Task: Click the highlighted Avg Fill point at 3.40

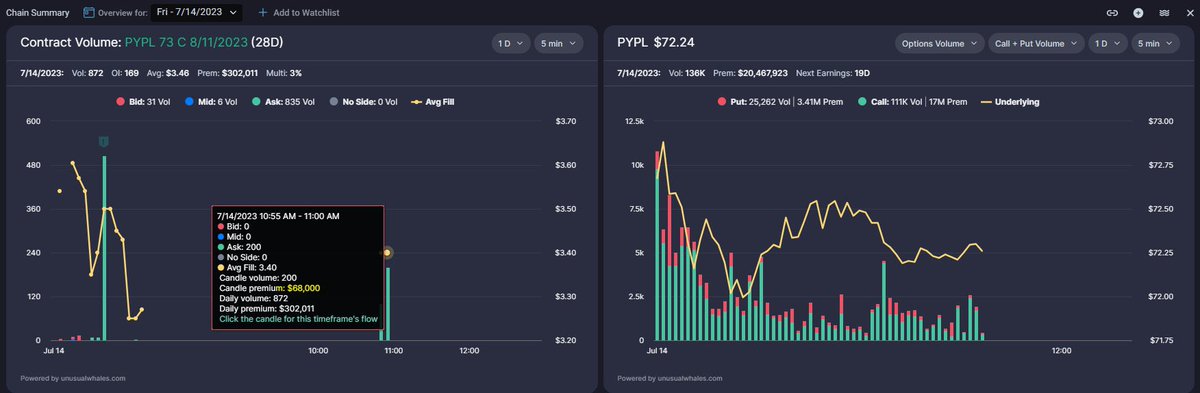Action: tap(388, 253)
